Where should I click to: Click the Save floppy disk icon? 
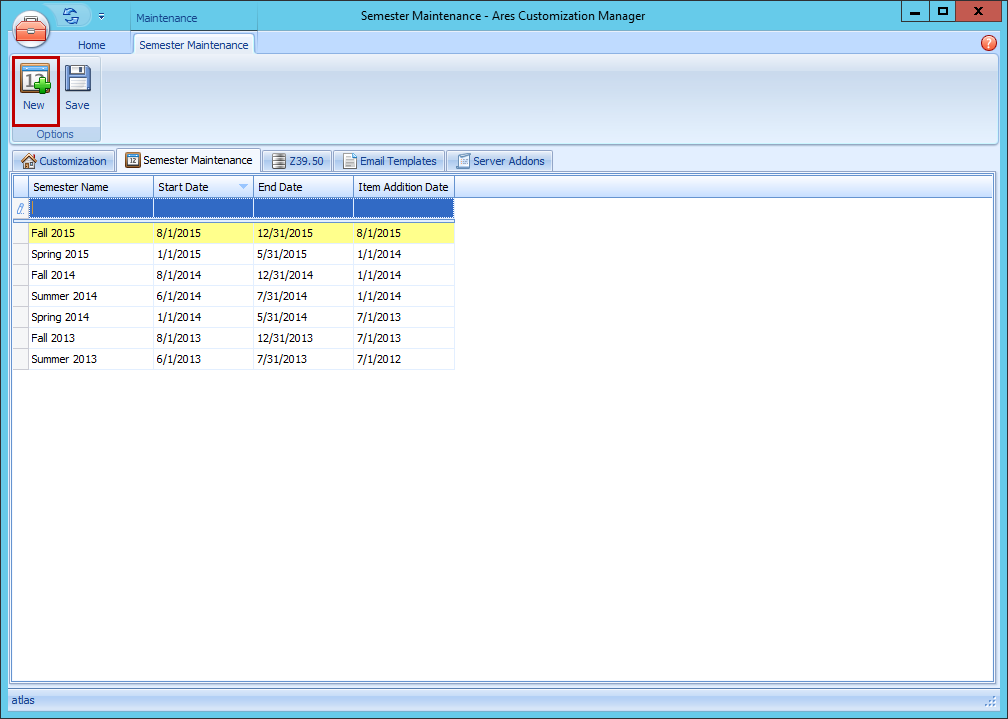point(77,80)
